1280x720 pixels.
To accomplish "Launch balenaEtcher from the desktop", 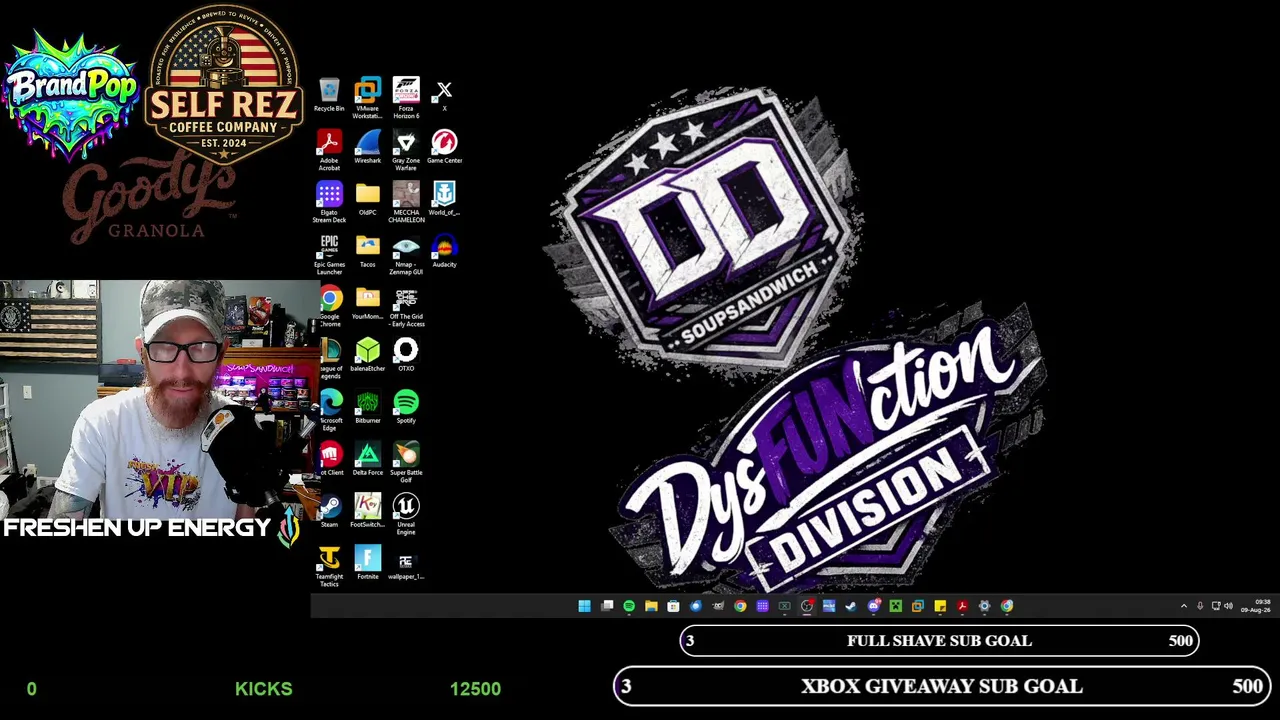I will 367,356.
